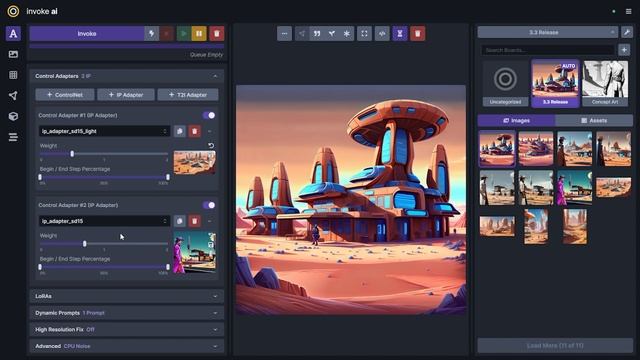This screenshot has width=640, height=360.
Task: Switch to the Assets tab
Action: pyautogui.click(x=594, y=120)
